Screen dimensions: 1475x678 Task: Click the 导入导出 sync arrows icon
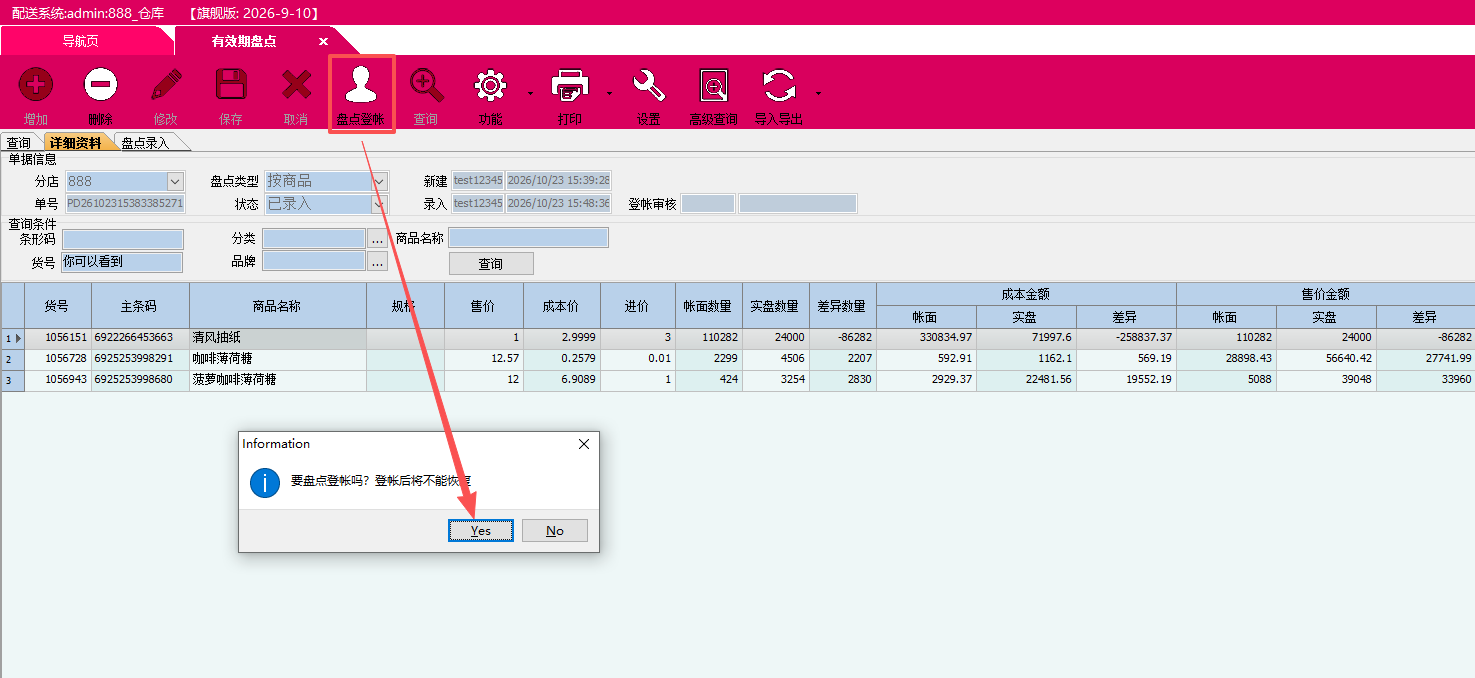coord(779,85)
